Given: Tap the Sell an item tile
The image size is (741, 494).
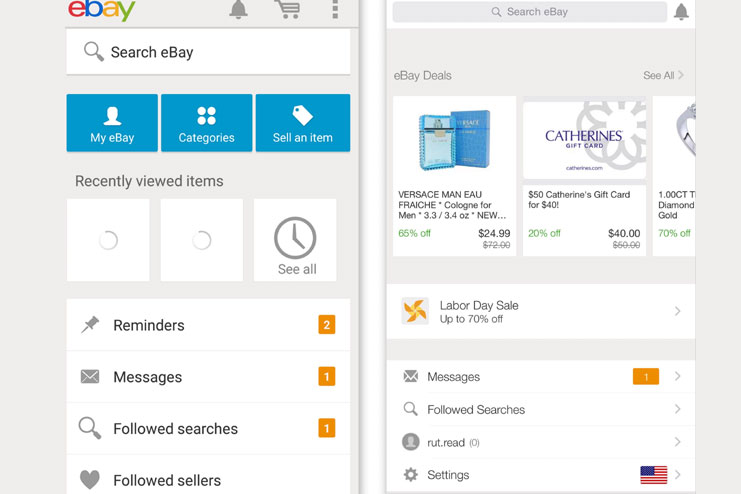Looking at the screenshot, I should [x=303, y=123].
